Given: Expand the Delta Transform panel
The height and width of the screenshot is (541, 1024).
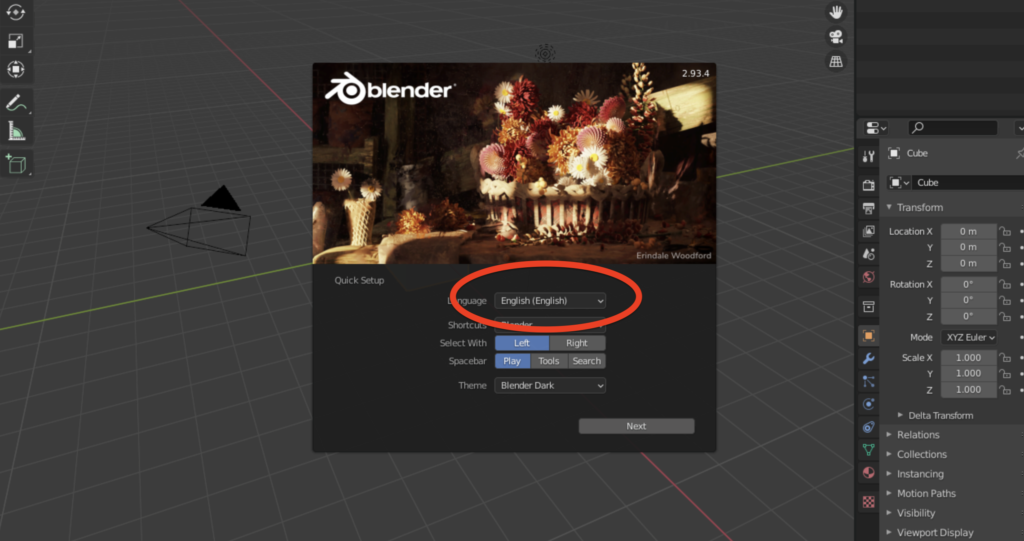Looking at the screenshot, I should pyautogui.click(x=939, y=415).
